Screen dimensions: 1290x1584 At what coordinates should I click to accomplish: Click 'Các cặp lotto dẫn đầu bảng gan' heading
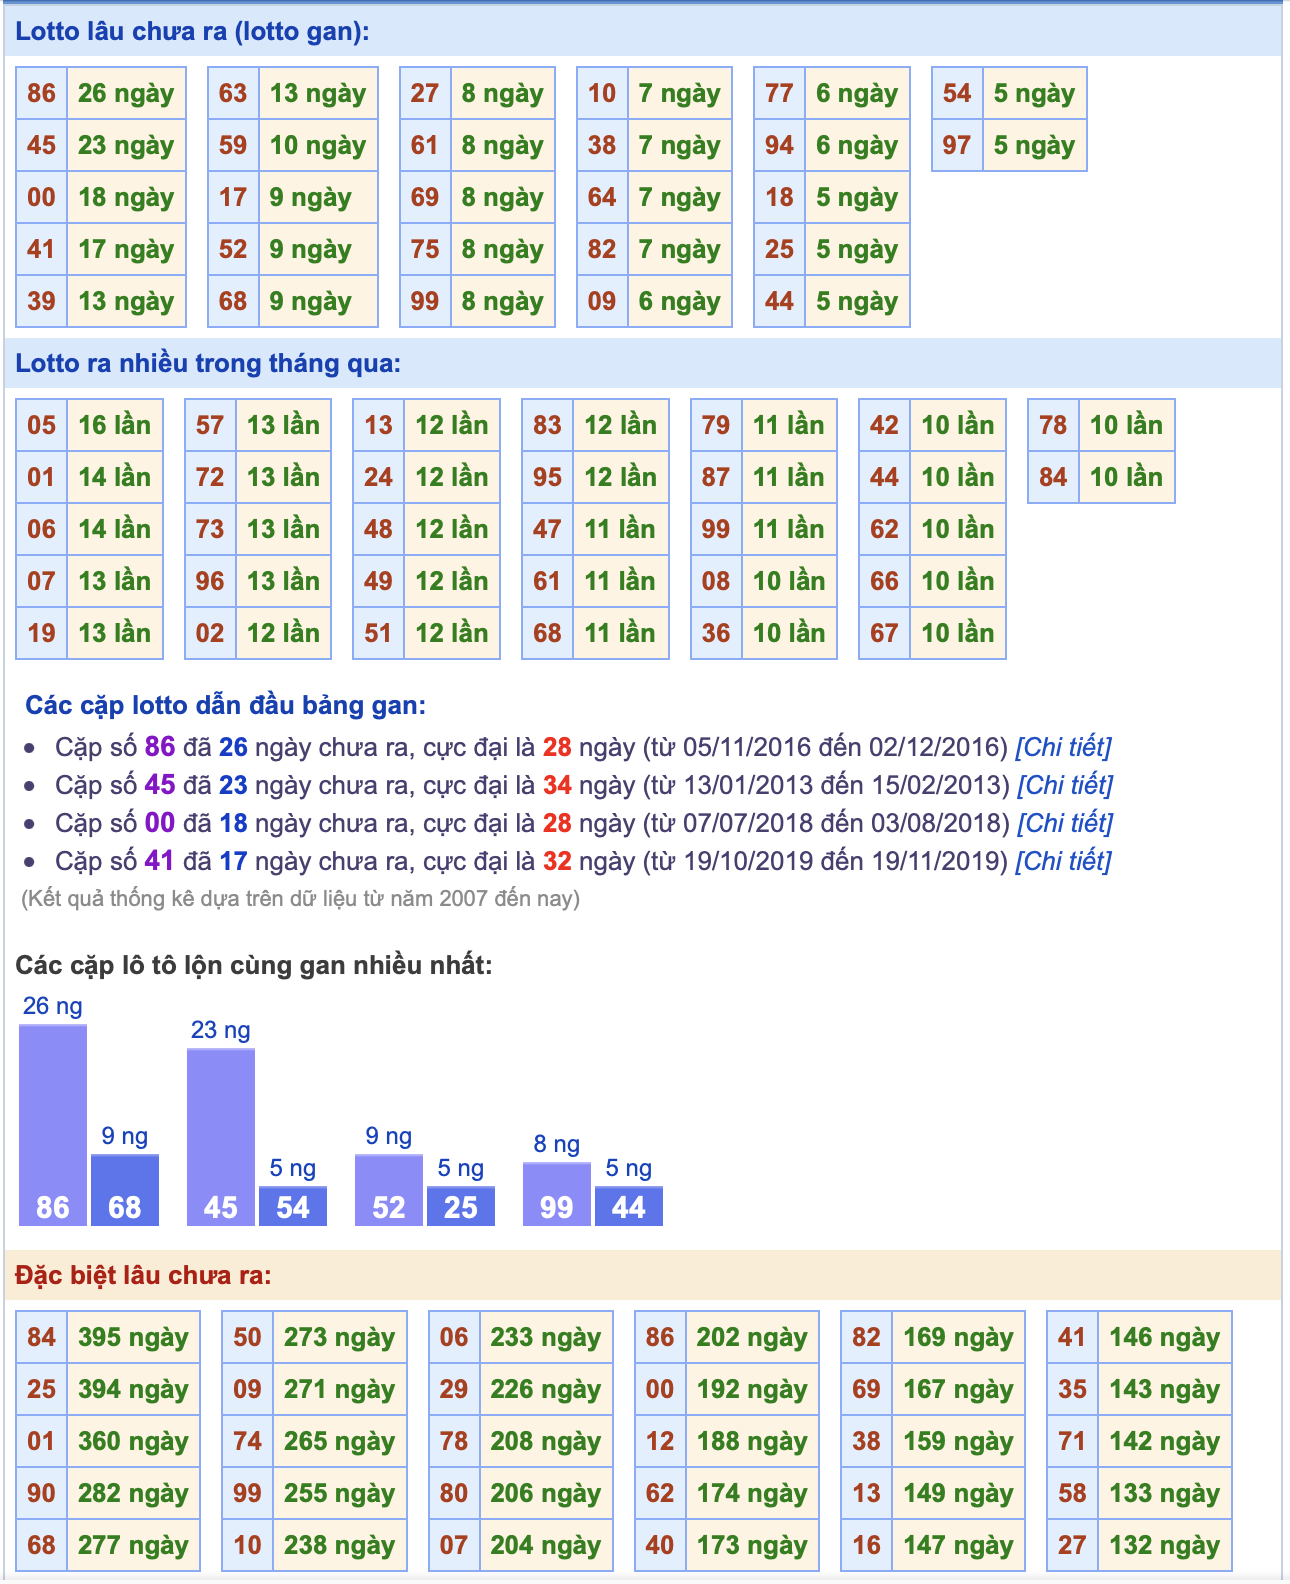coord(226,705)
